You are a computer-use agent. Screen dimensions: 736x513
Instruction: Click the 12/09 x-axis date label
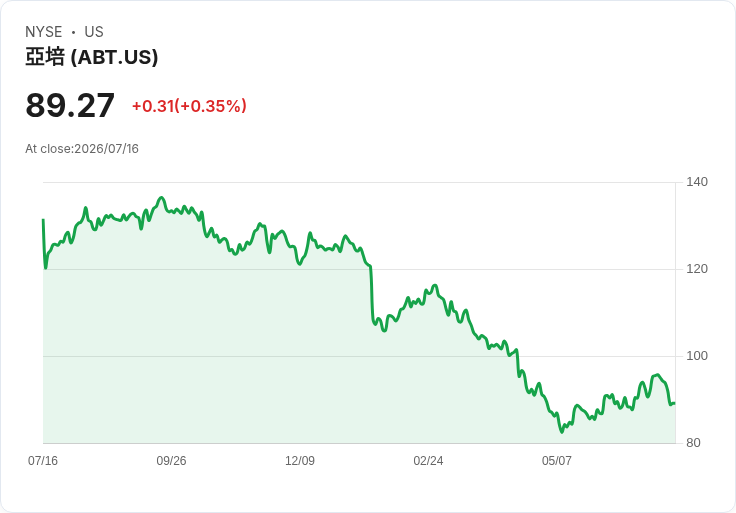(300, 460)
